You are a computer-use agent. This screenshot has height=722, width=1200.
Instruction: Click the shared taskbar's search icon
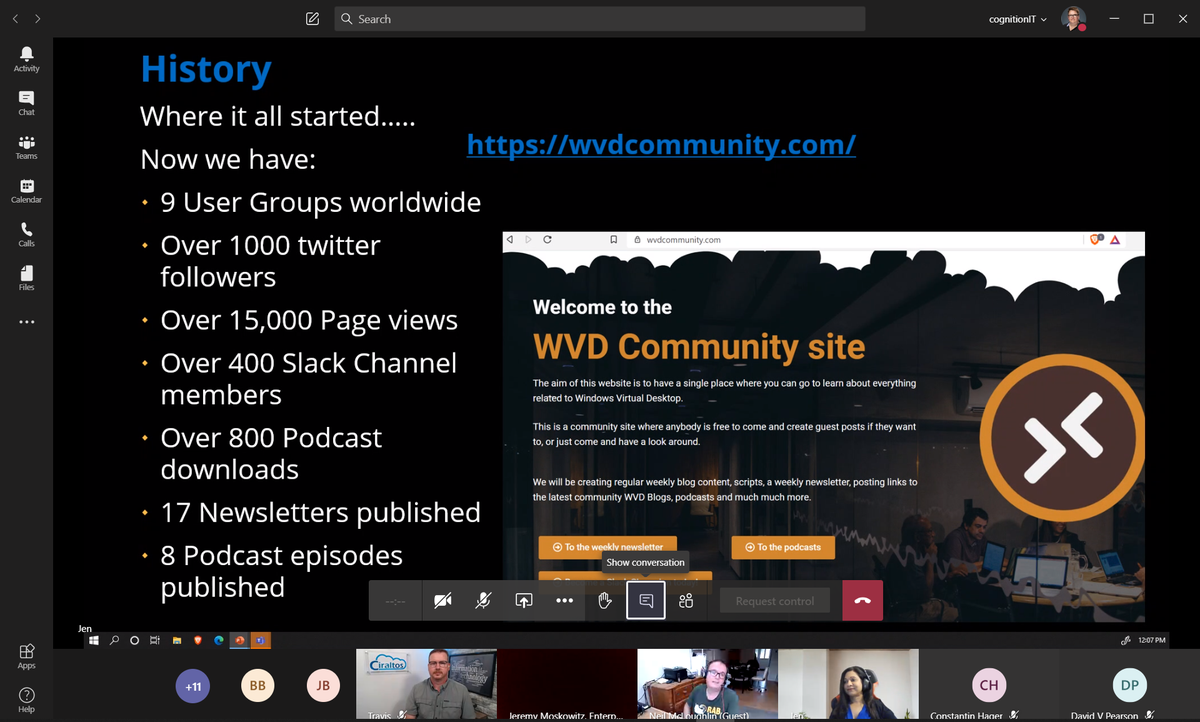115,640
